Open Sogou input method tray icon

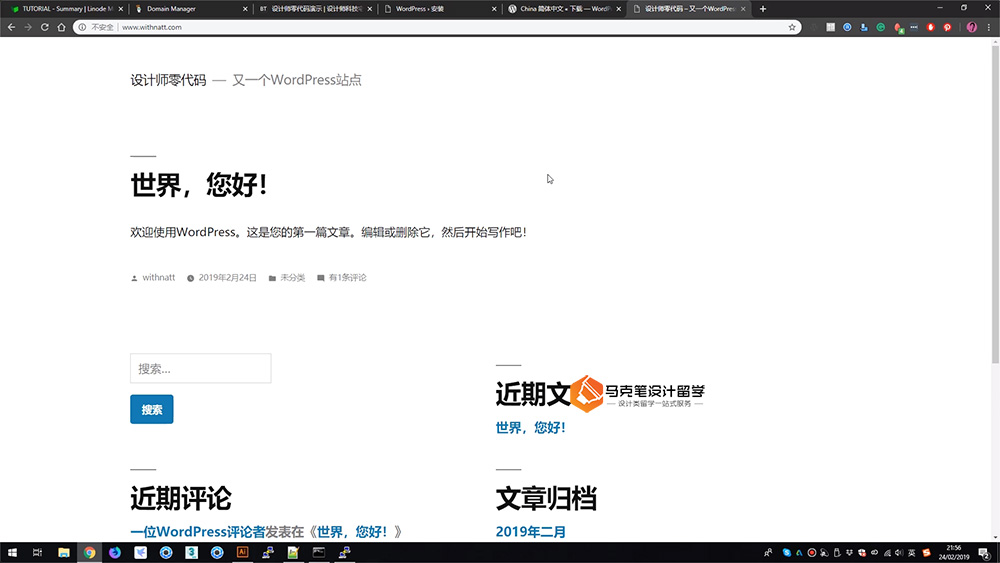926,553
